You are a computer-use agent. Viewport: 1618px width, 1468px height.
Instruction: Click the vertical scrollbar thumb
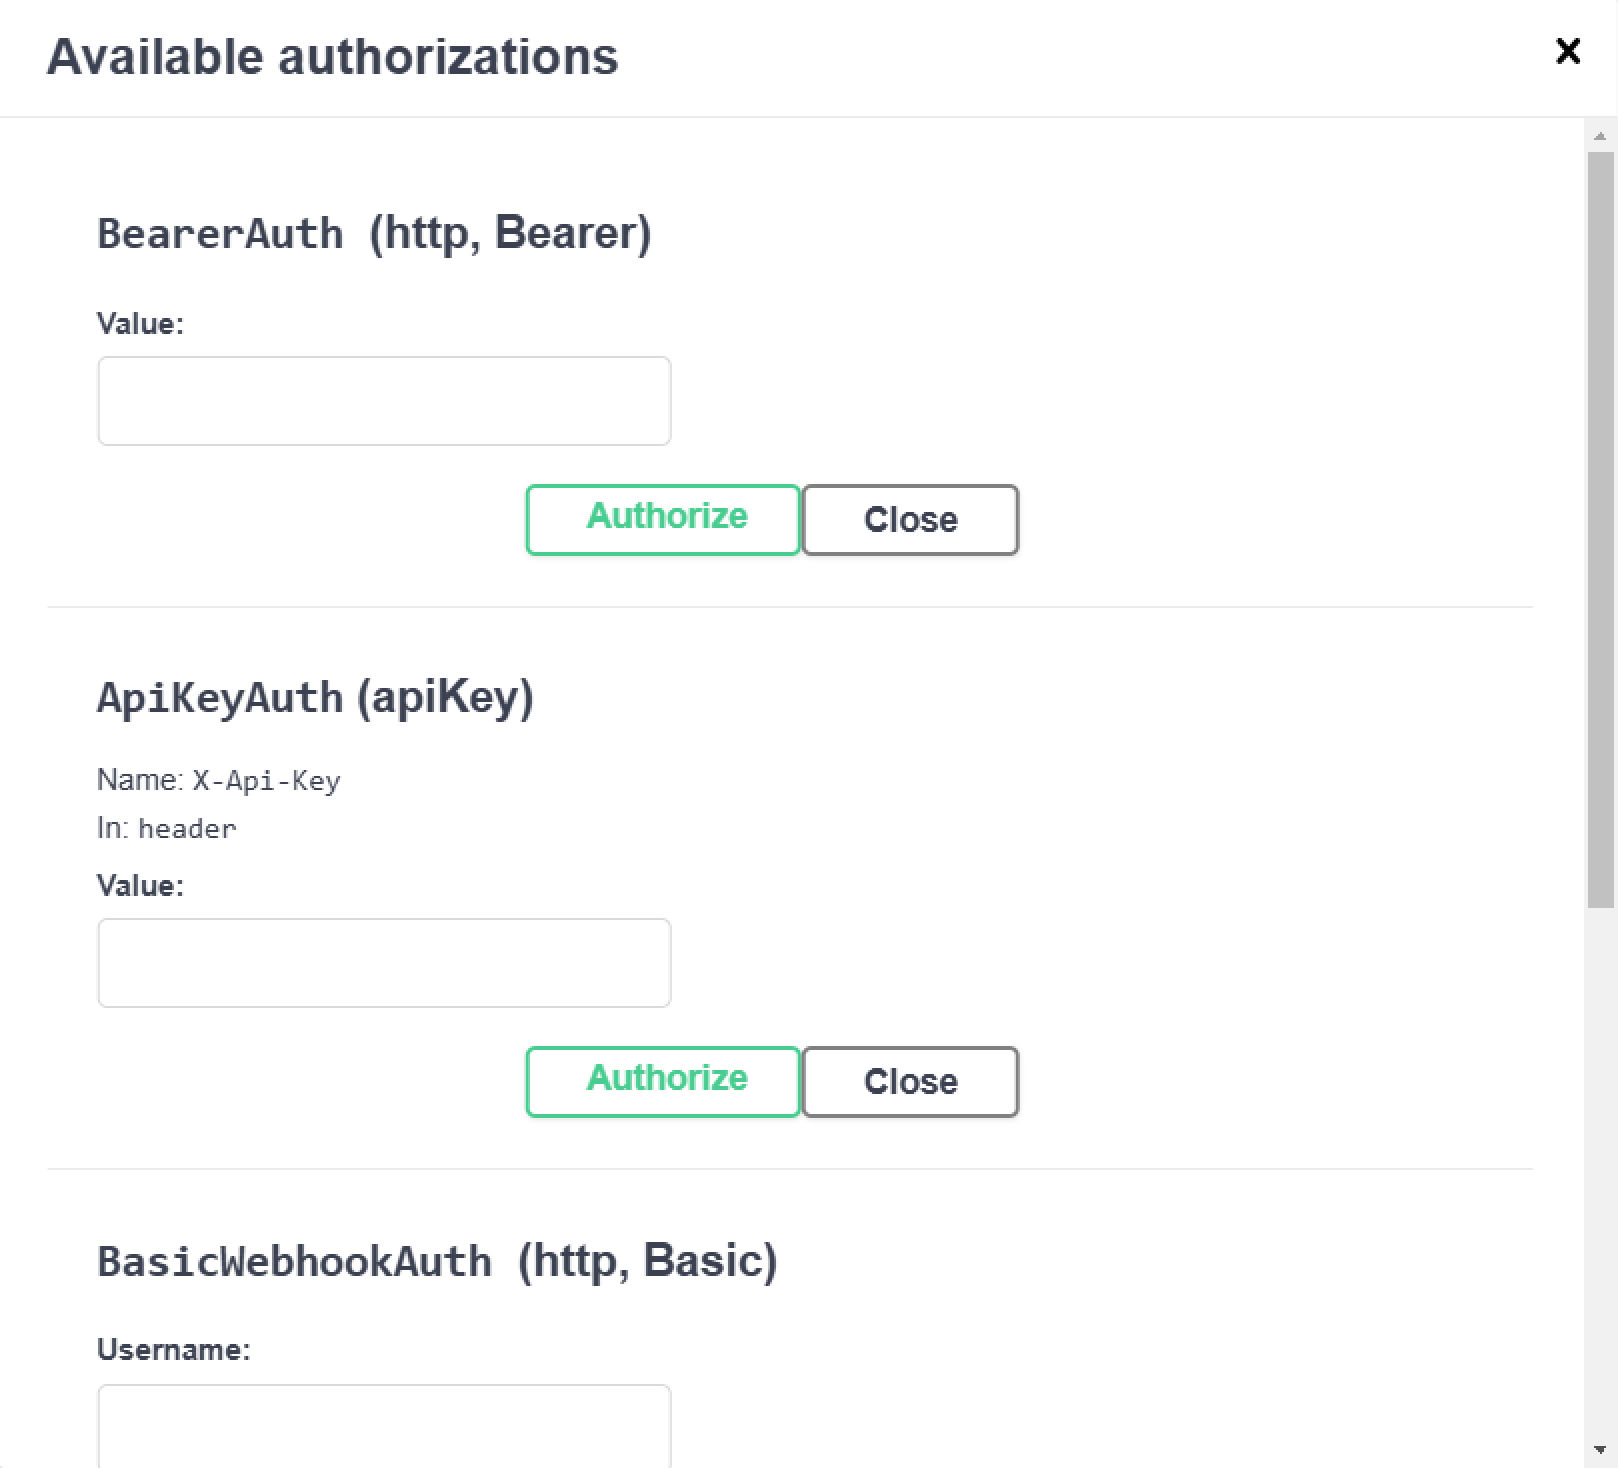(x=1600, y=530)
